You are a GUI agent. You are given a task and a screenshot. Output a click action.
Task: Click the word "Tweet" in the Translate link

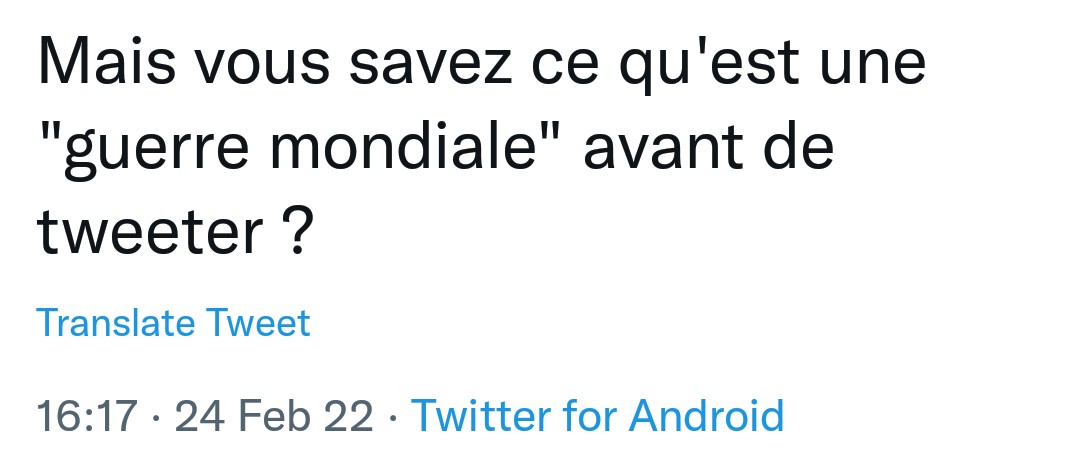coord(258,323)
